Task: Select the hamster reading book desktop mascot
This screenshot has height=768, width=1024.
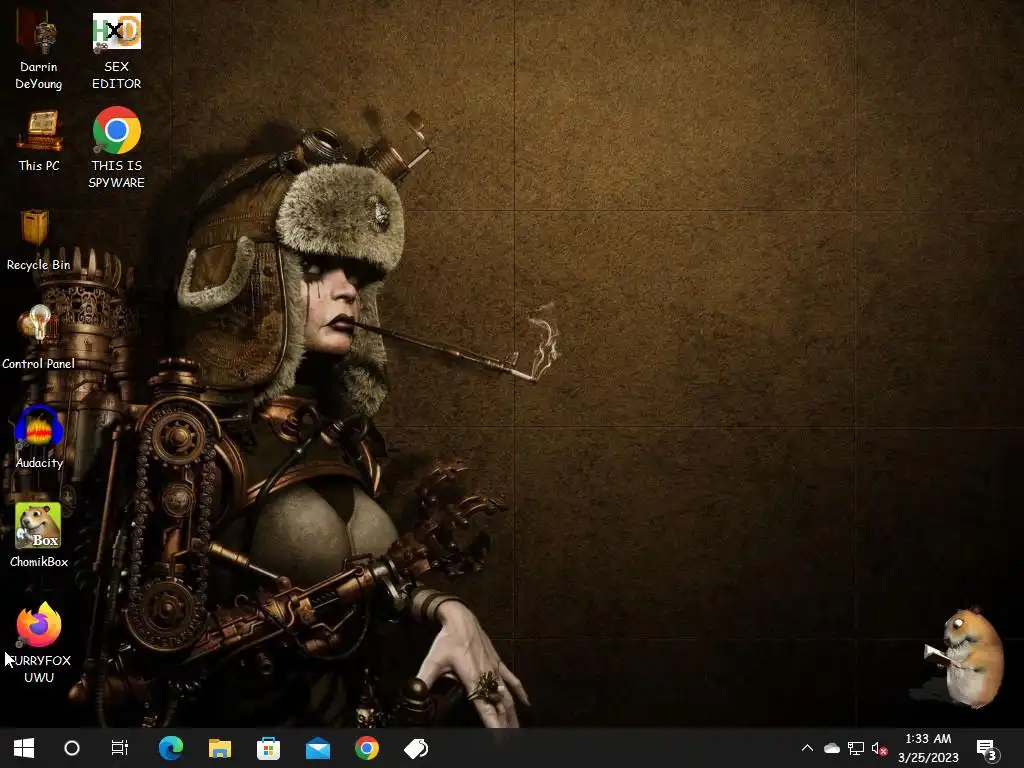Action: [x=965, y=656]
